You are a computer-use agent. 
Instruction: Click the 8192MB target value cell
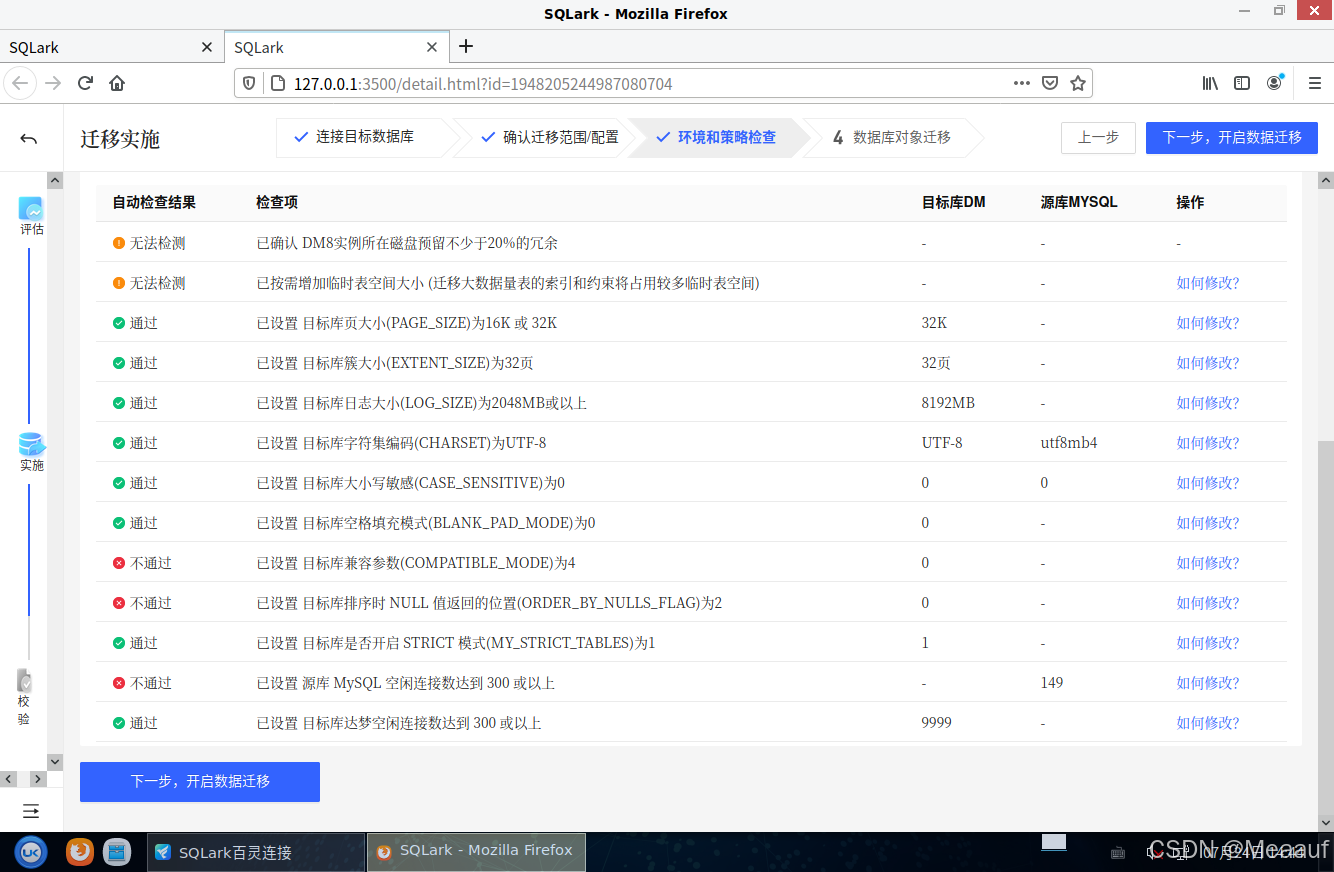tap(948, 403)
